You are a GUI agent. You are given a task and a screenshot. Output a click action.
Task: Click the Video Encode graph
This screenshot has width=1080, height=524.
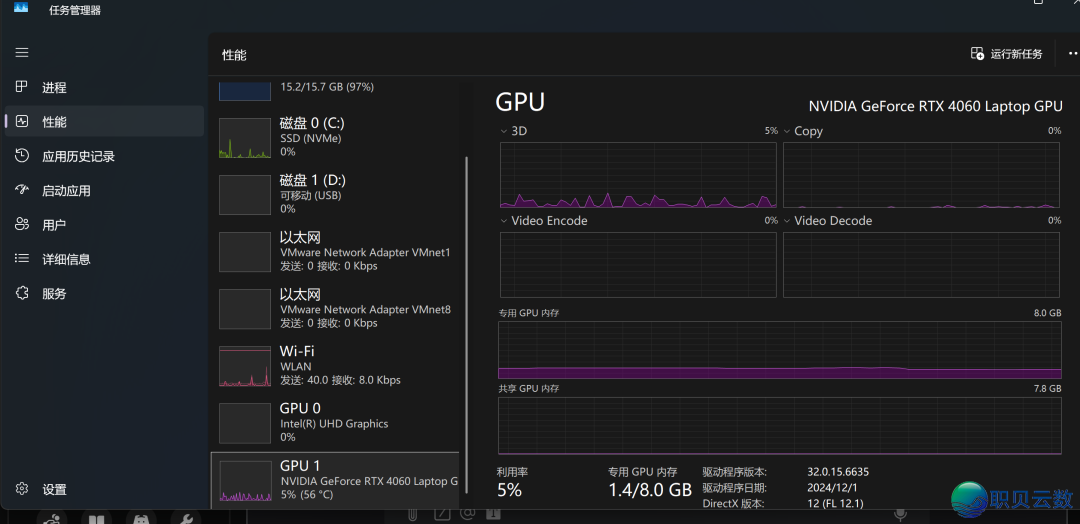point(638,265)
